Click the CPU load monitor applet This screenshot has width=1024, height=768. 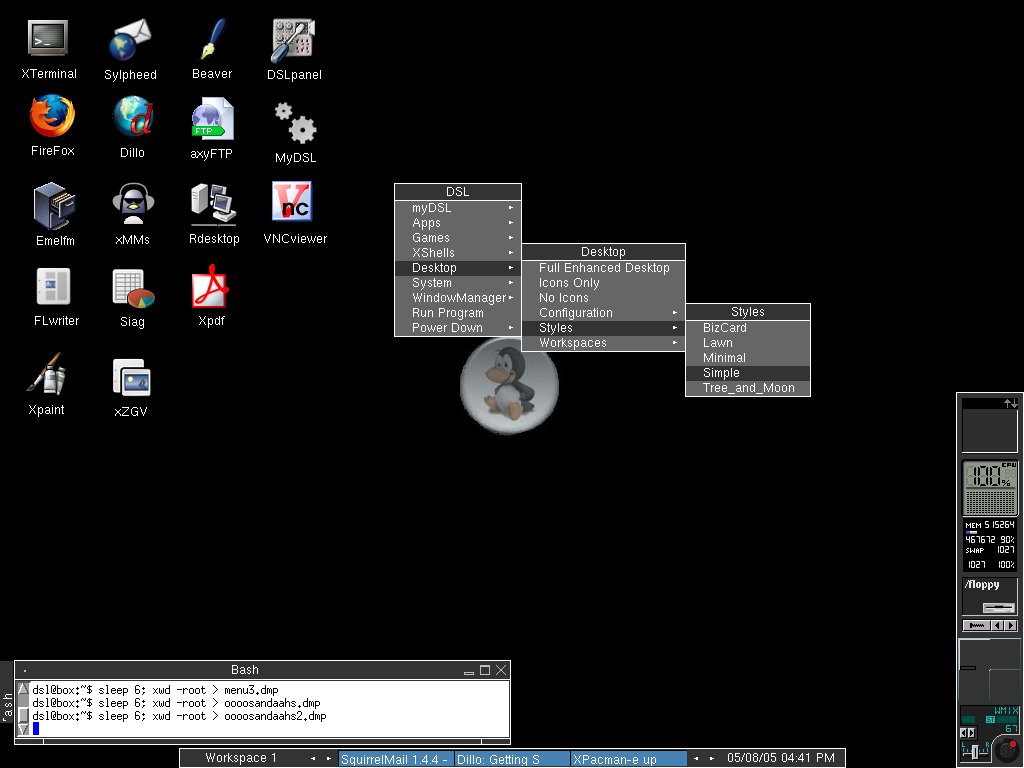(990, 487)
